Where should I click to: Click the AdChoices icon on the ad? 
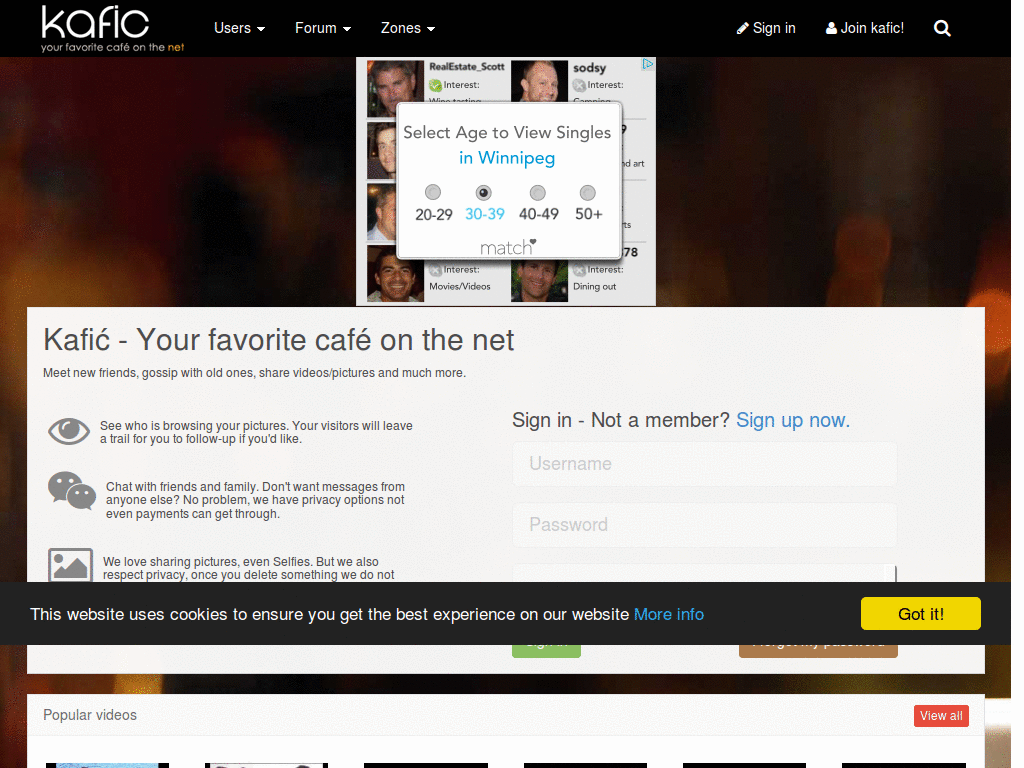click(x=647, y=64)
